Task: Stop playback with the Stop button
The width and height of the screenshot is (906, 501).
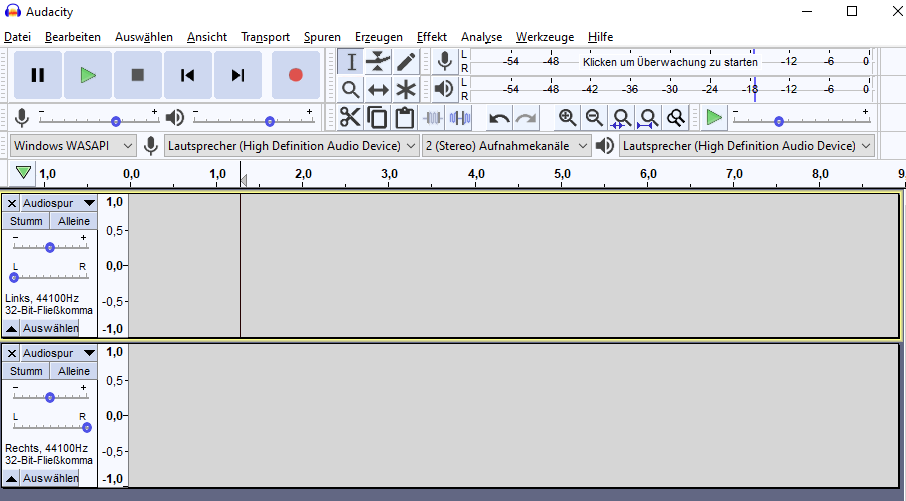Action: click(138, 75)
